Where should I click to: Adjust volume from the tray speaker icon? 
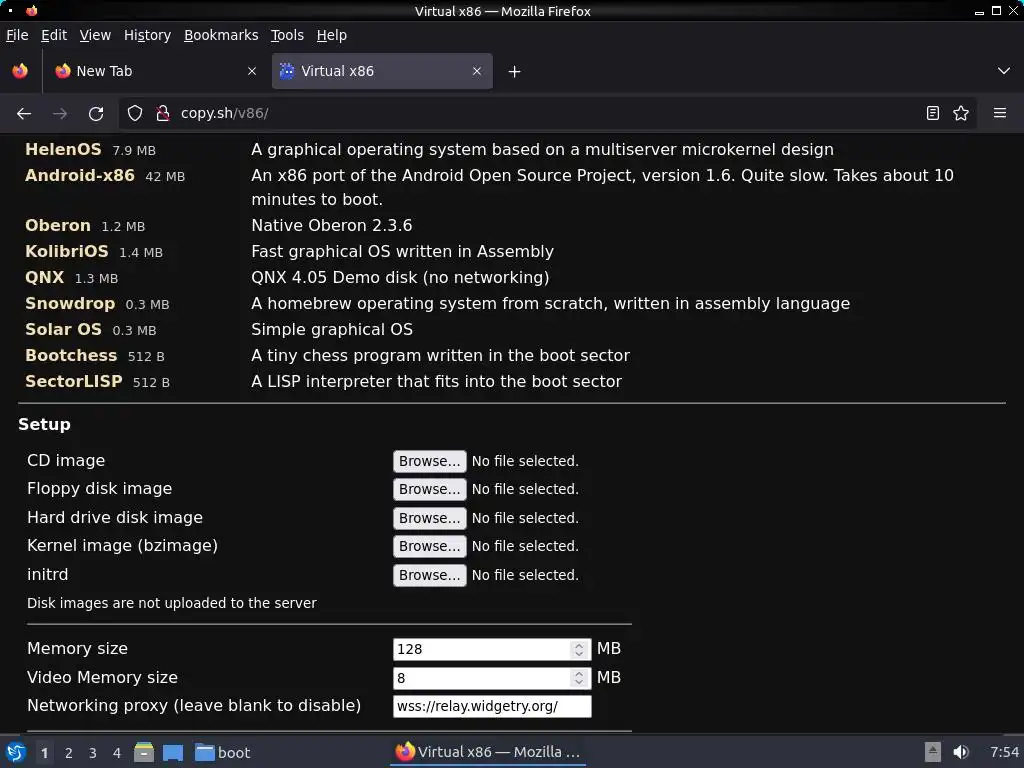(961, 752)
